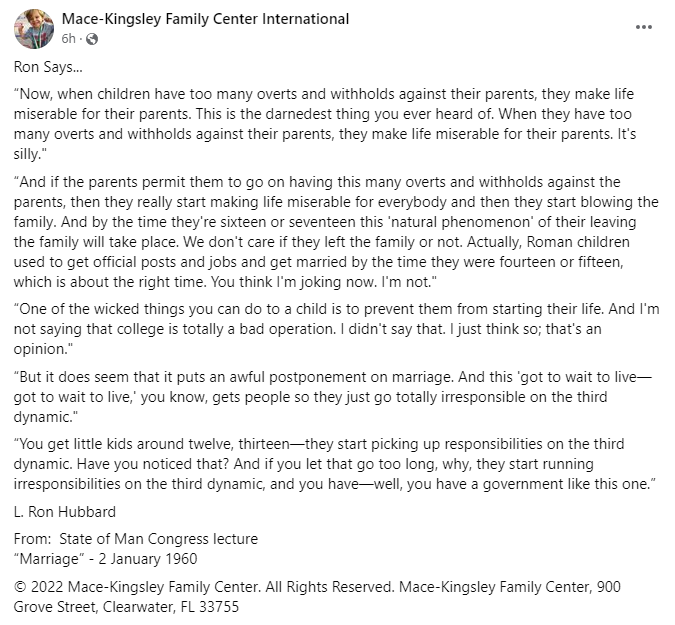Click the 6h post timestamp
Image resolution: width=675 pixels, height=625 pixels.
tap(68, 38)
